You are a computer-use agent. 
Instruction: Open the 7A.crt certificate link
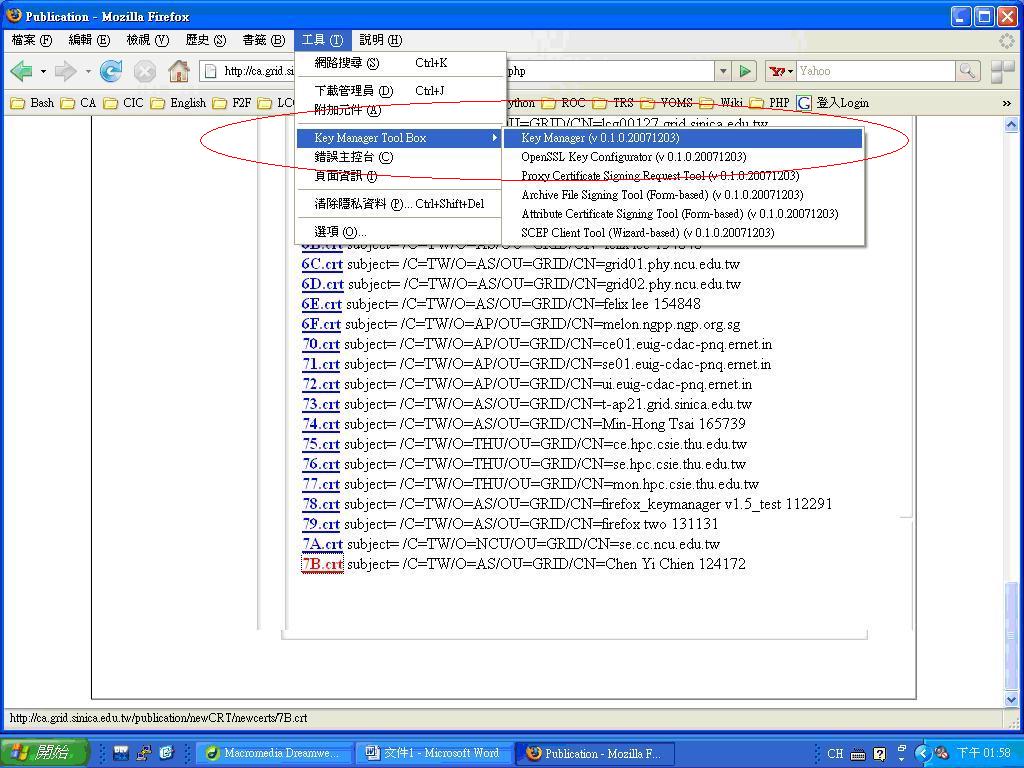(322, 544)
